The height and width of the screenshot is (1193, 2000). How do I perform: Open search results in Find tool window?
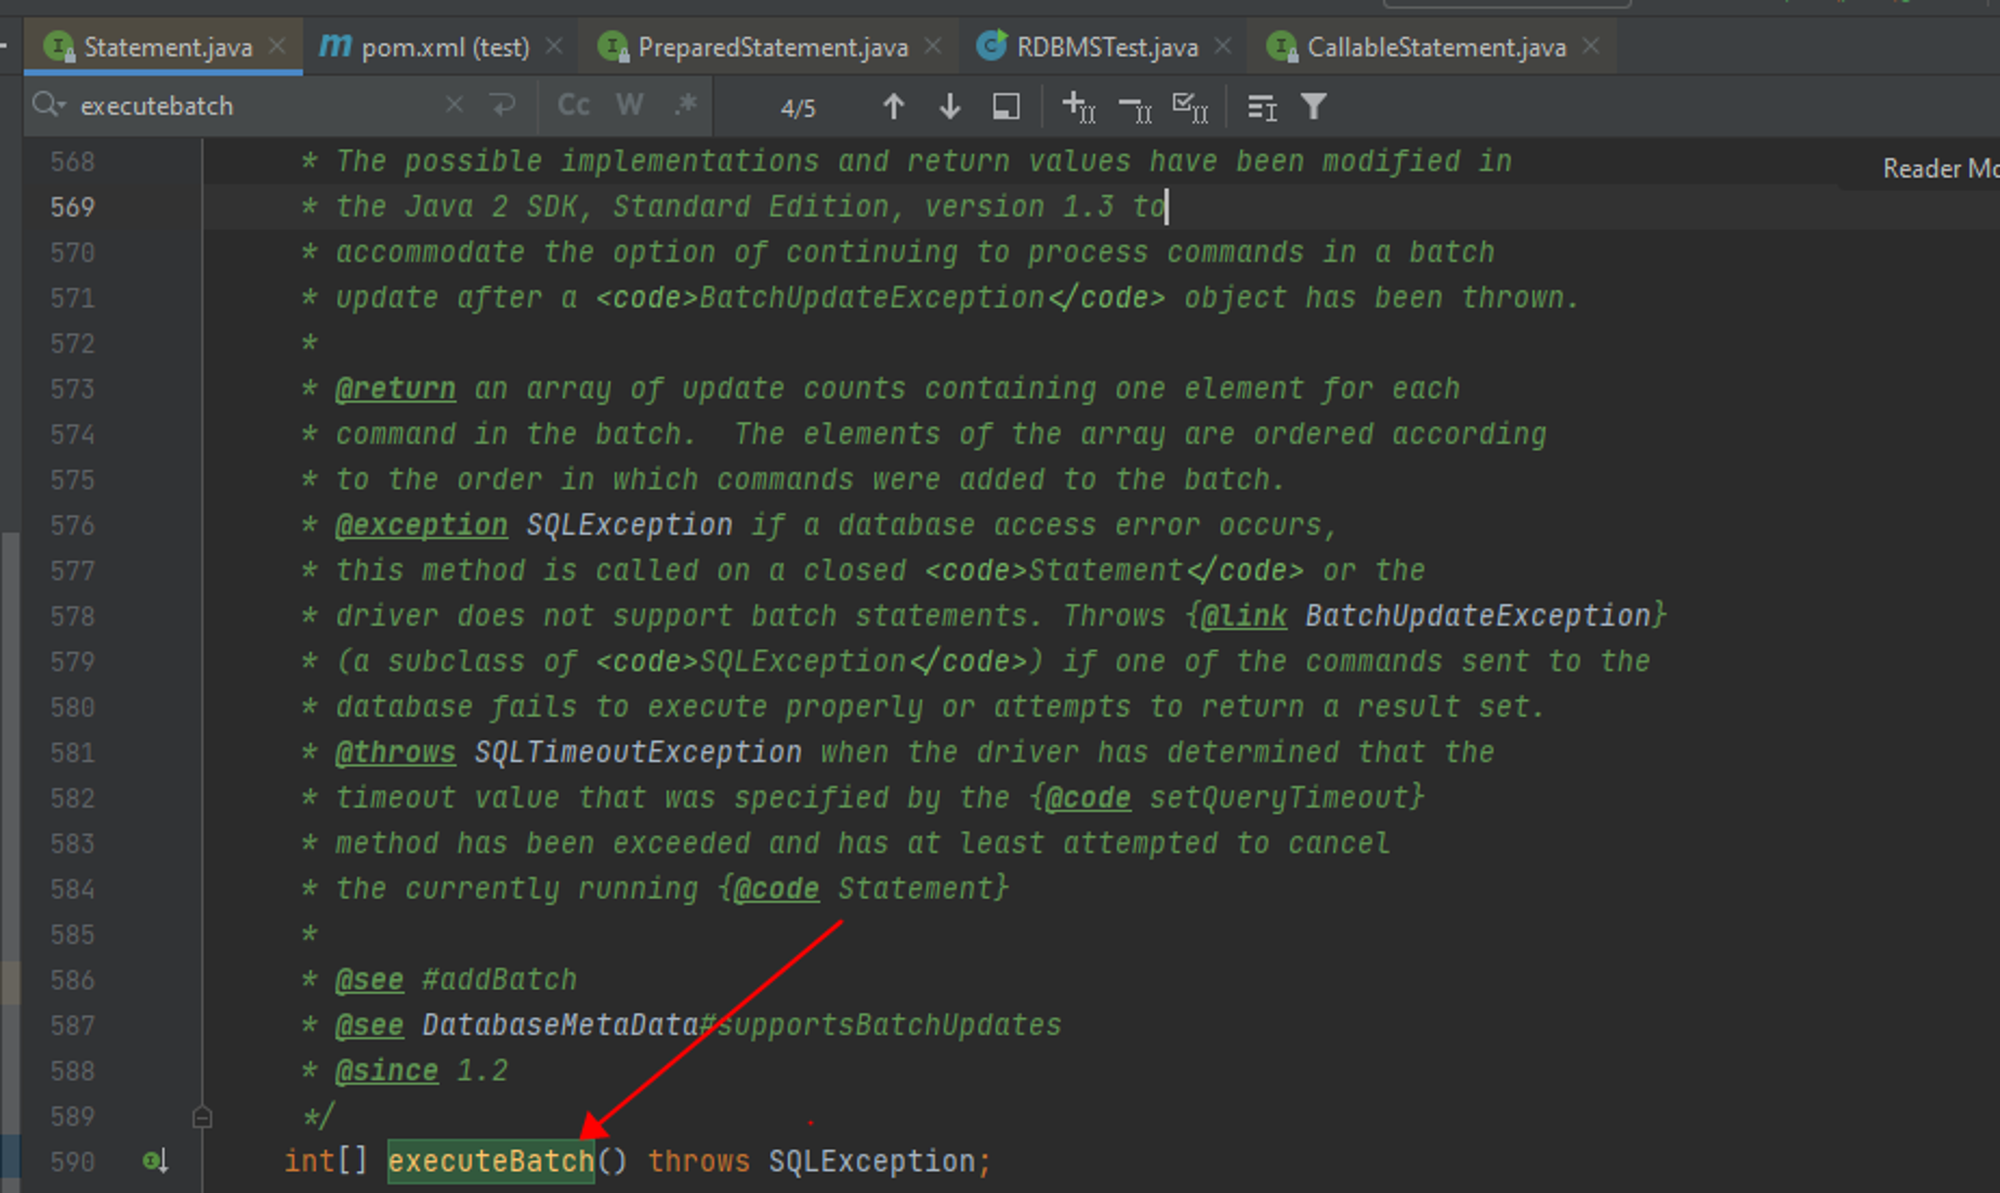1005,106
